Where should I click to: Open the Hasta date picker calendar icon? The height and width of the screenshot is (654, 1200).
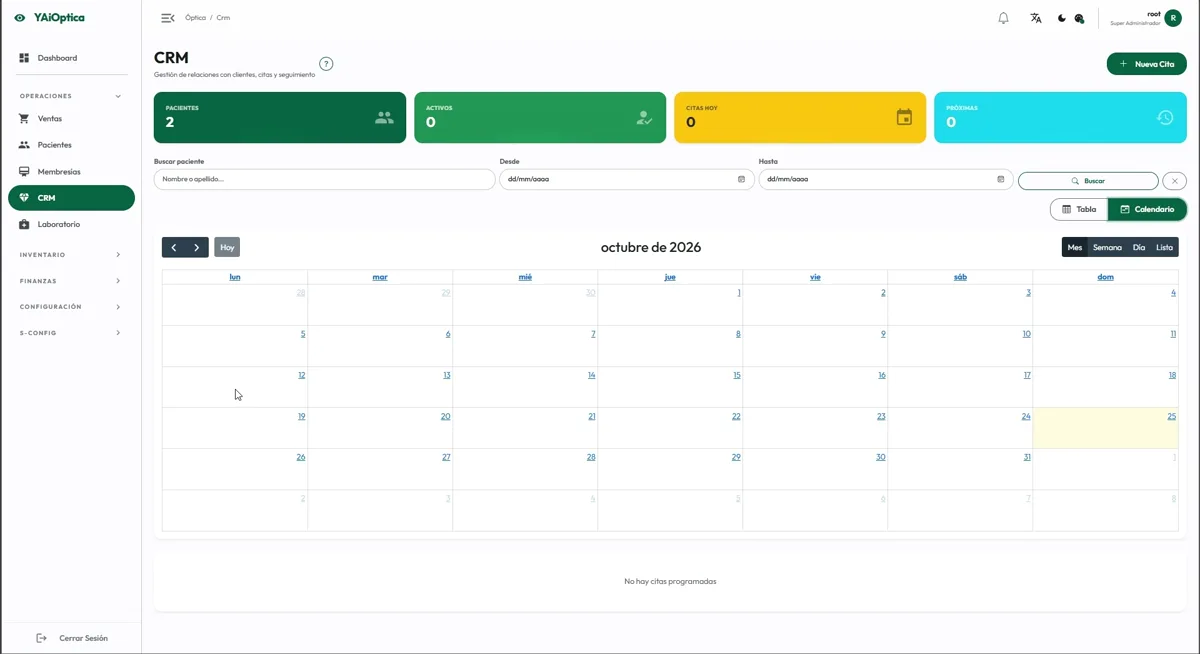pyautogui.click(x=1000, y=179)
